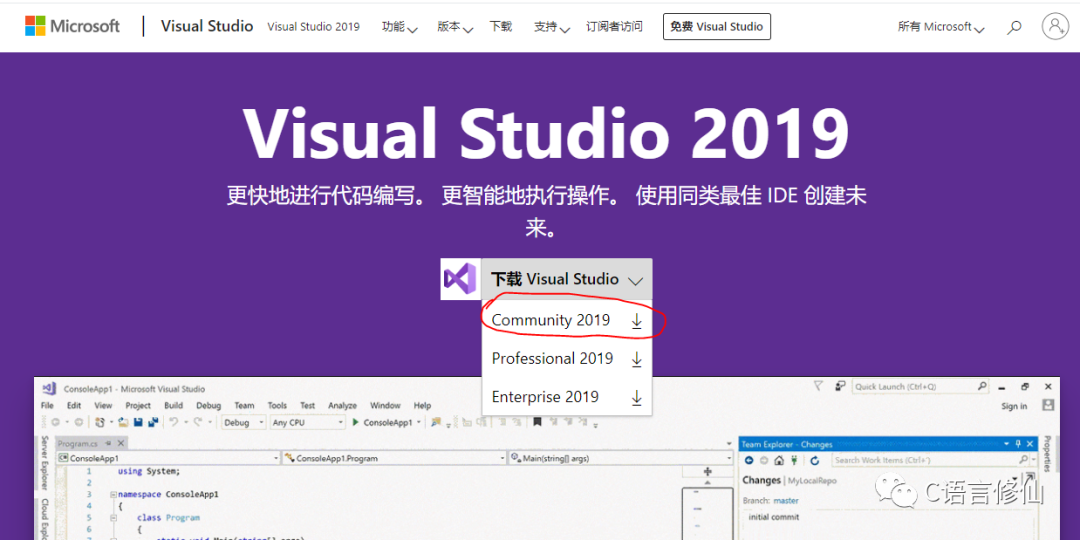Click the Microsoft logo in the header
The image size is (1080, 540).
tap(72, 26)
